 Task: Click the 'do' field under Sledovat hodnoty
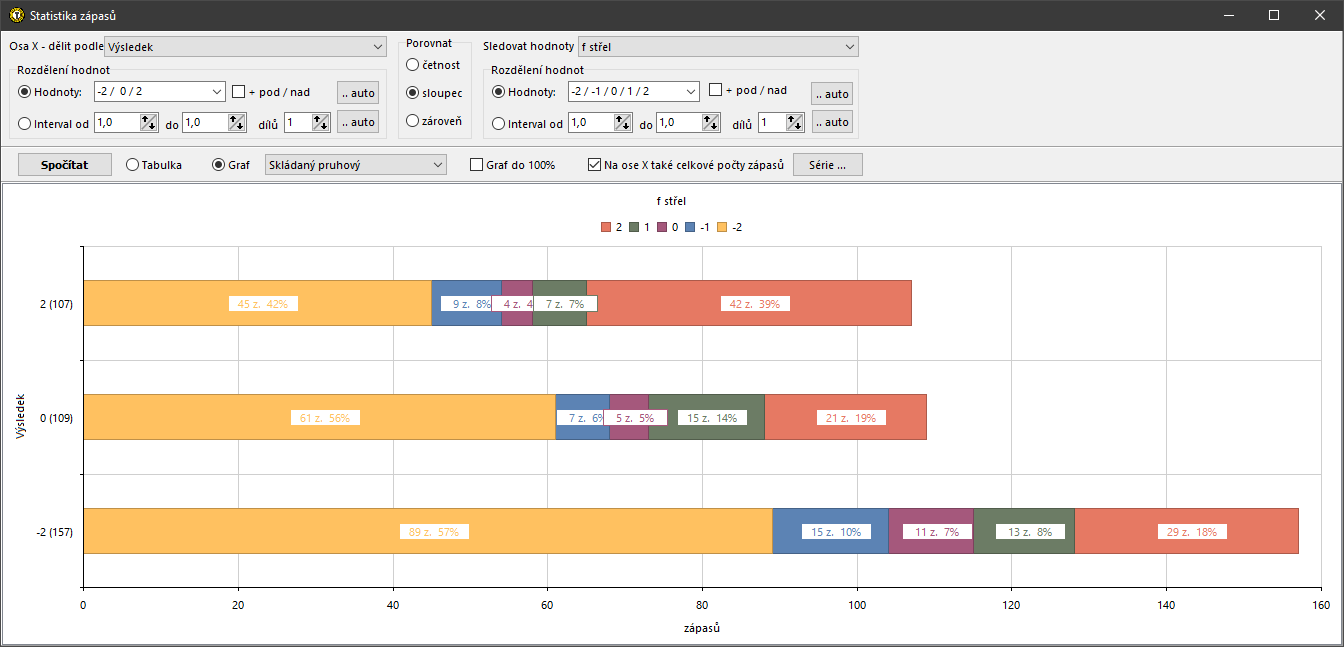679,123
